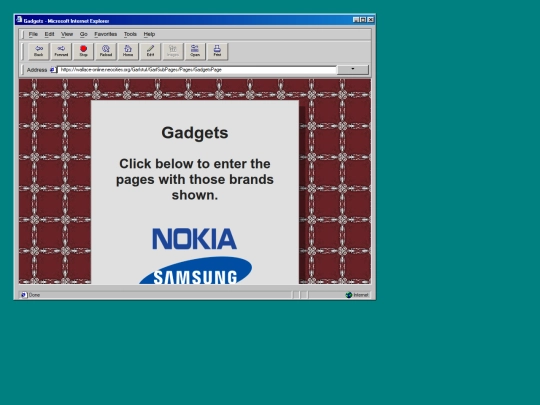Open the address bar dropdown arrow
540x405 pixels.
pos(353,70)
